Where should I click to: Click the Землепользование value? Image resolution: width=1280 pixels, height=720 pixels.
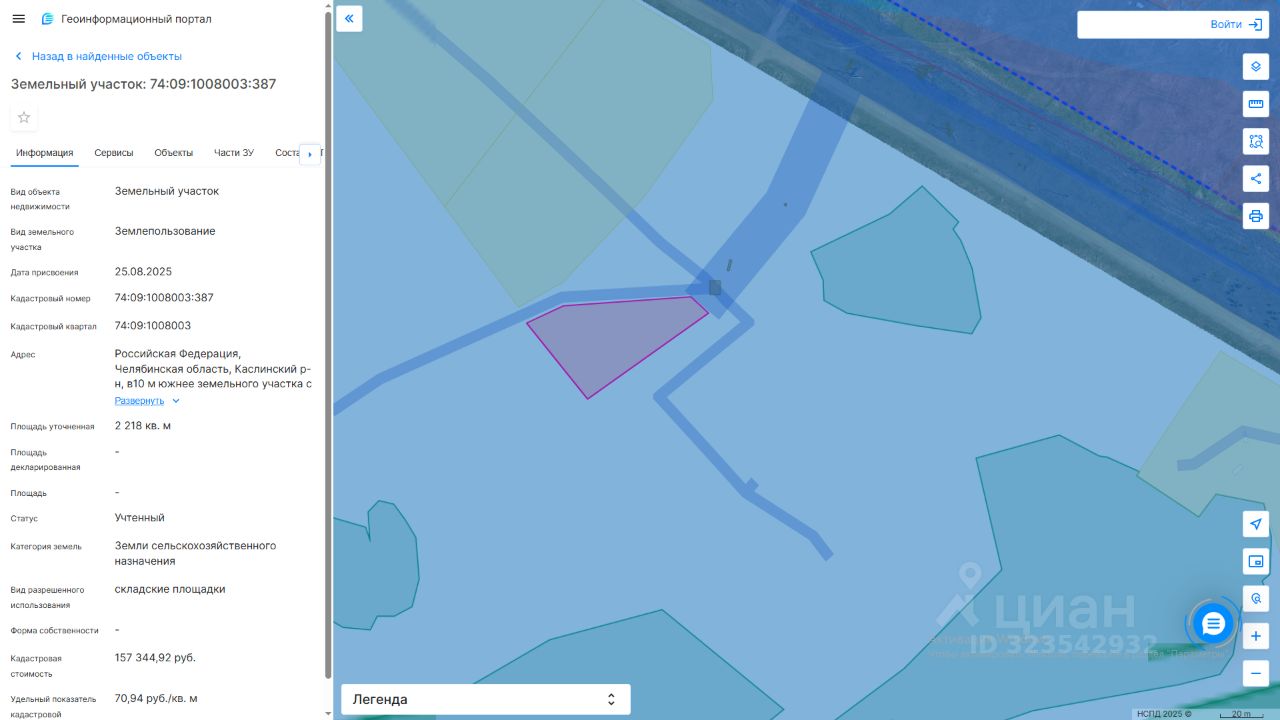[165, 231]
